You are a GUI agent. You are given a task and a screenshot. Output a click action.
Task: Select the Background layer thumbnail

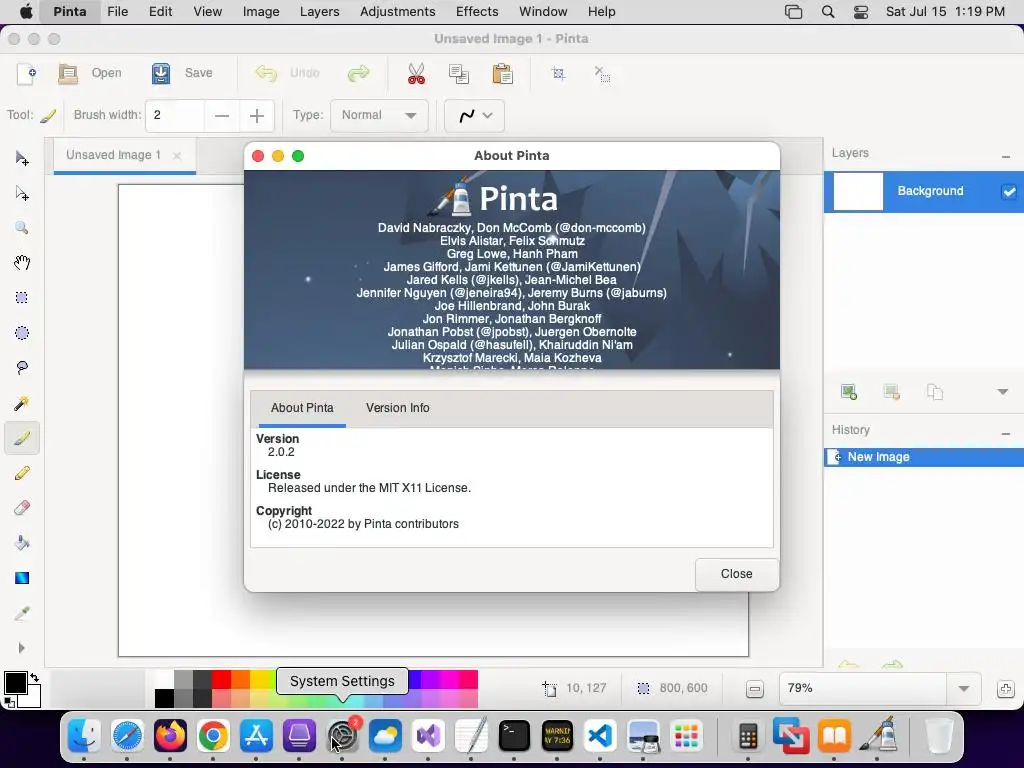[x=858, y=191]
